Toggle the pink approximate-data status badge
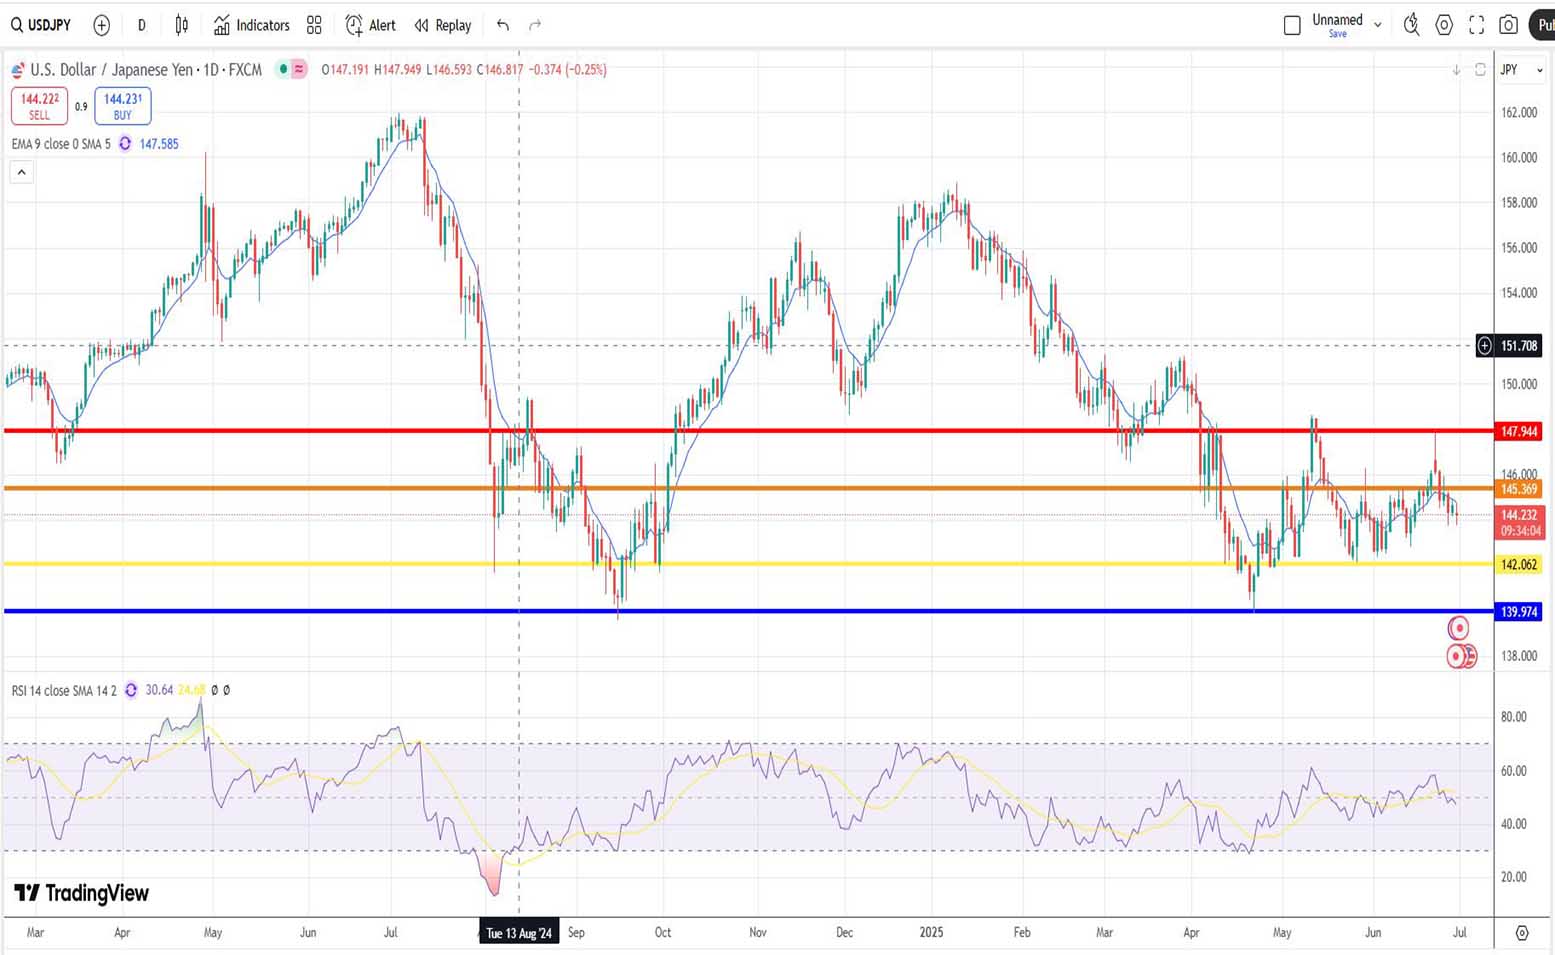 pyautogui.click(x=299, y=69)
